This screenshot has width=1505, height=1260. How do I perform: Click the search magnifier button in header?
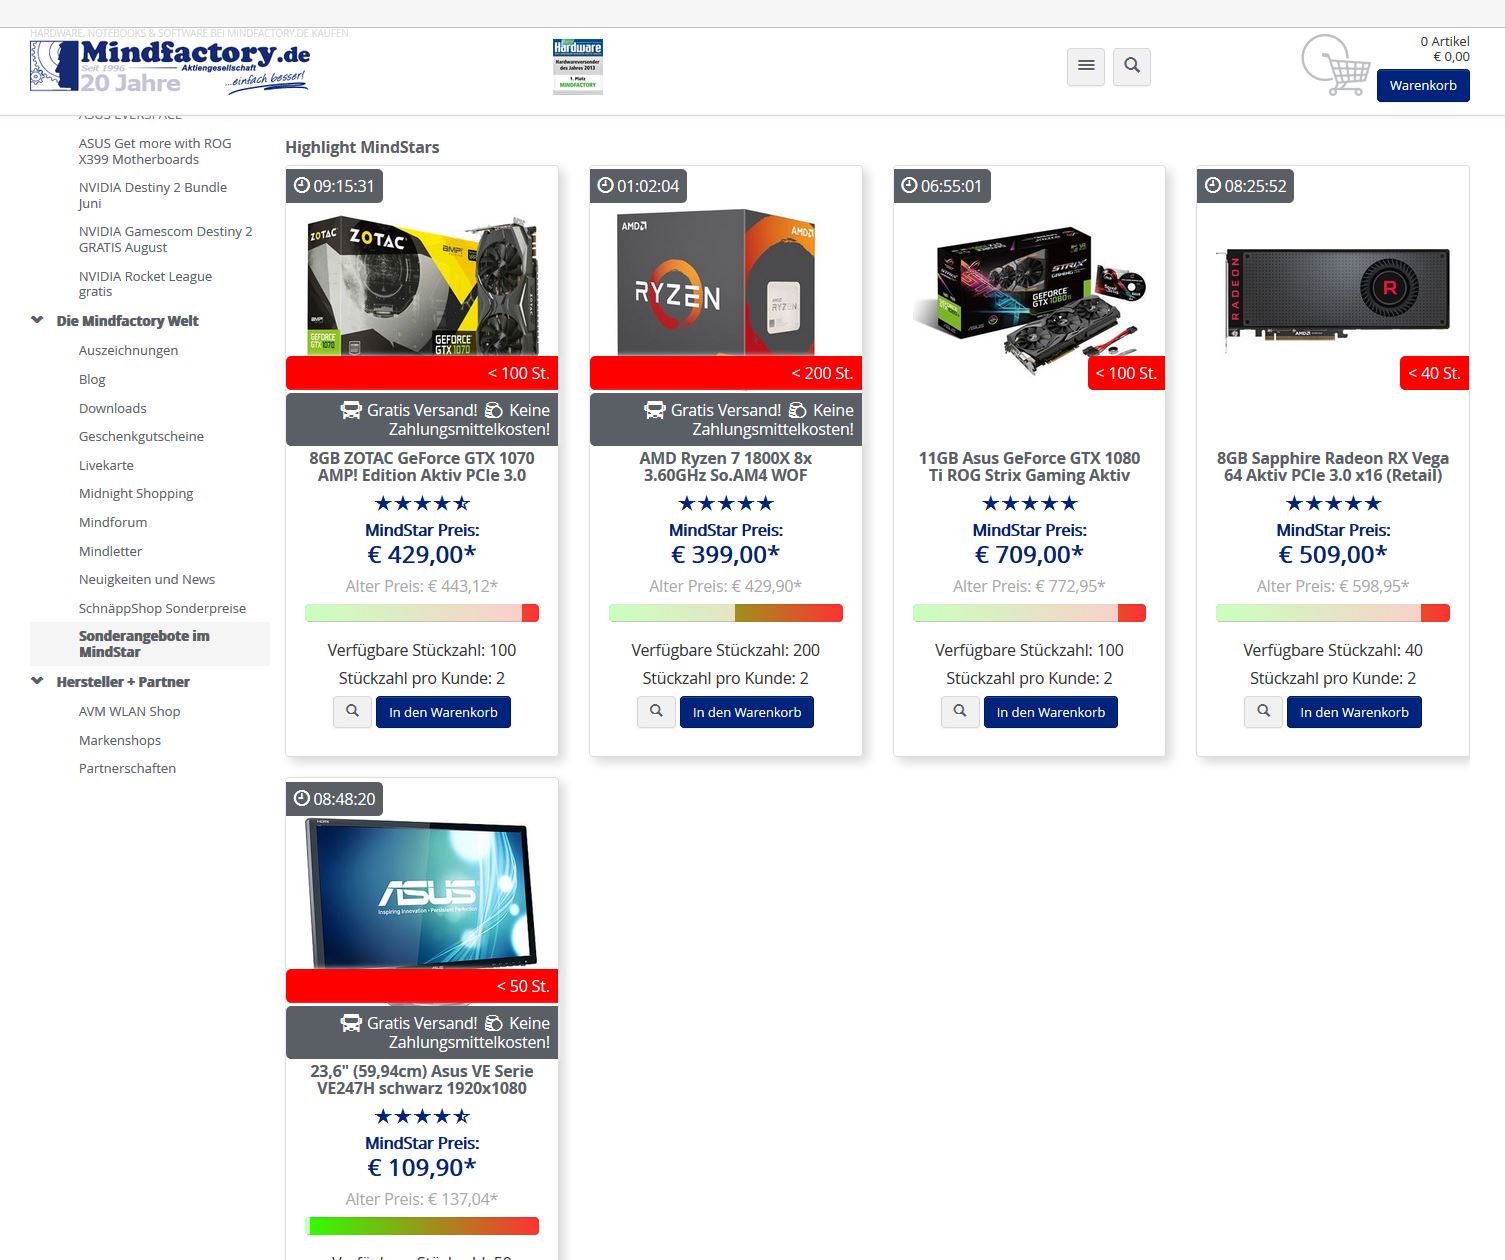point(1132,66)
